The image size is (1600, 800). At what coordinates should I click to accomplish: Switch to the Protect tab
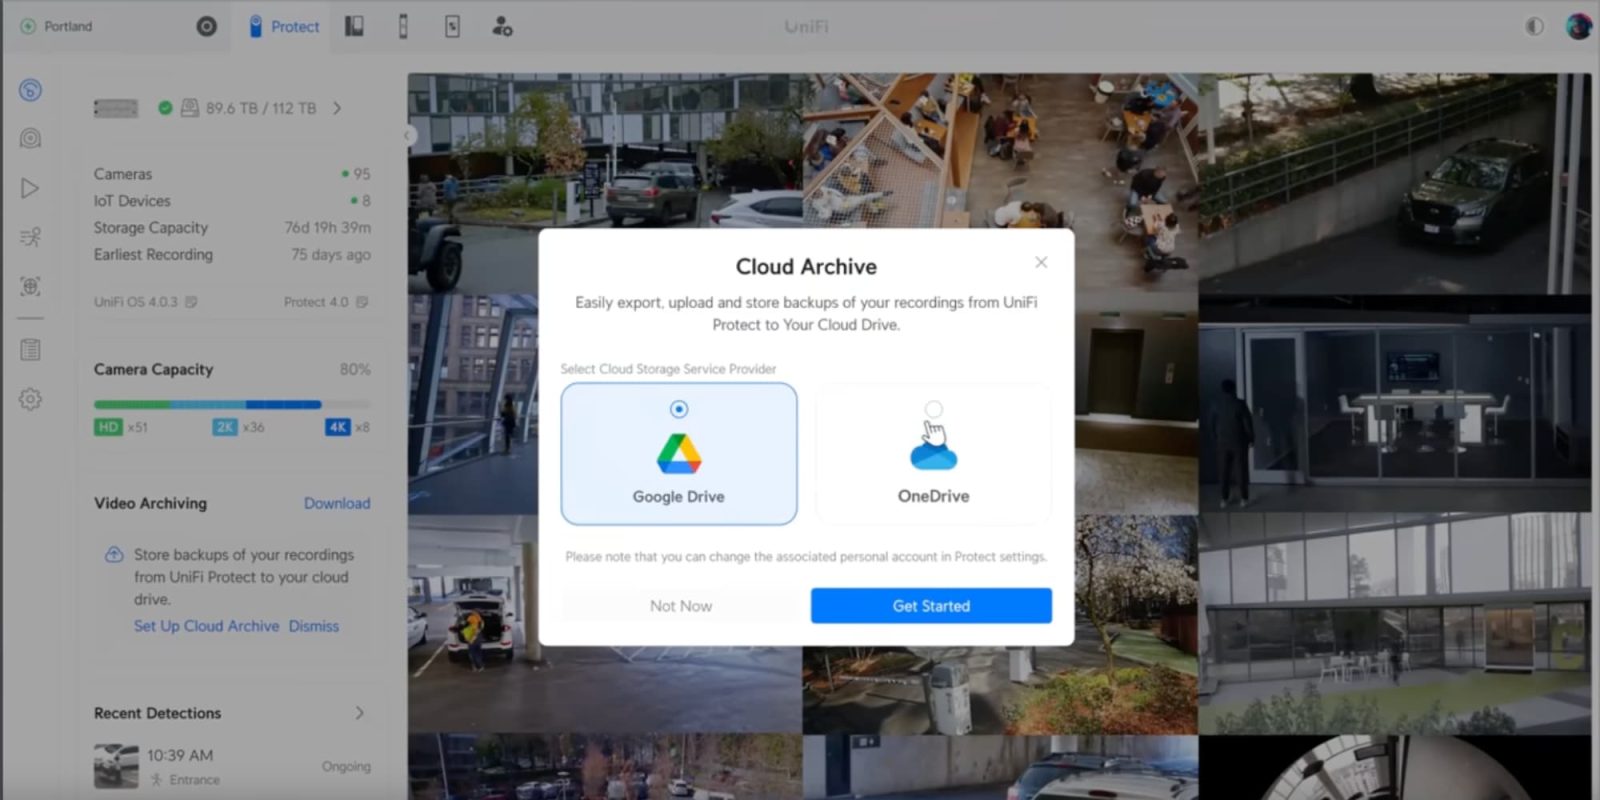284,27
